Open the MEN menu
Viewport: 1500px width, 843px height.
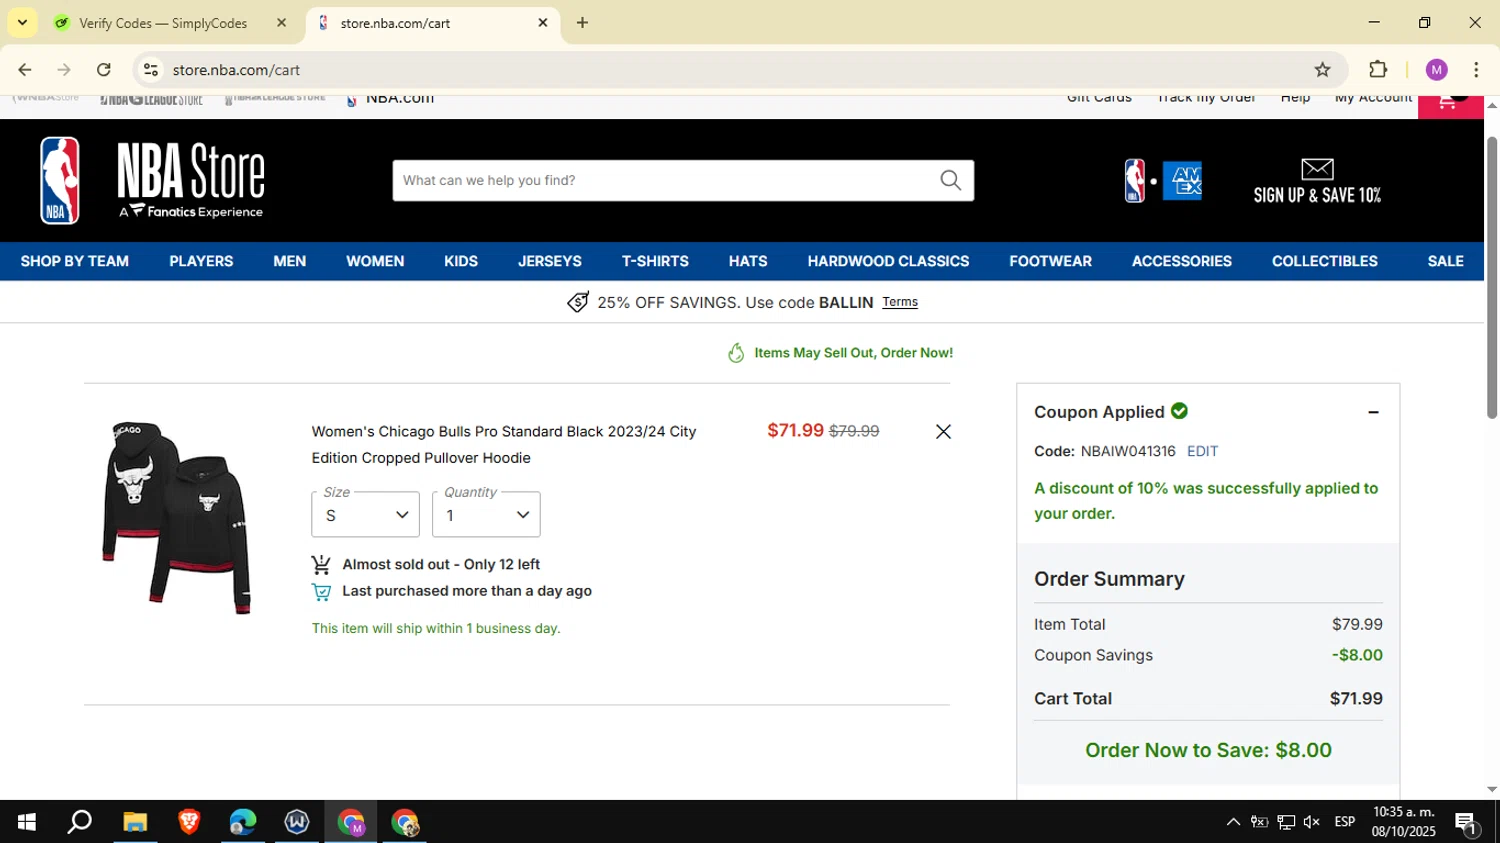coord(290,261)
